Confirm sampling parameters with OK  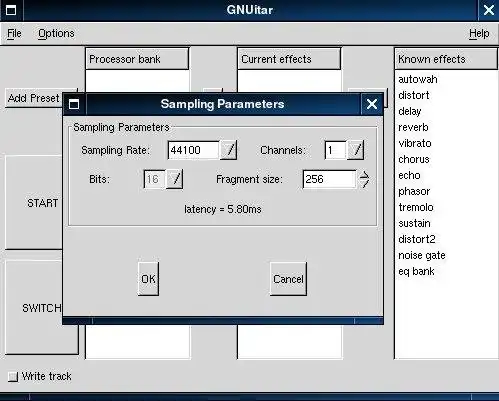(148, 279)
